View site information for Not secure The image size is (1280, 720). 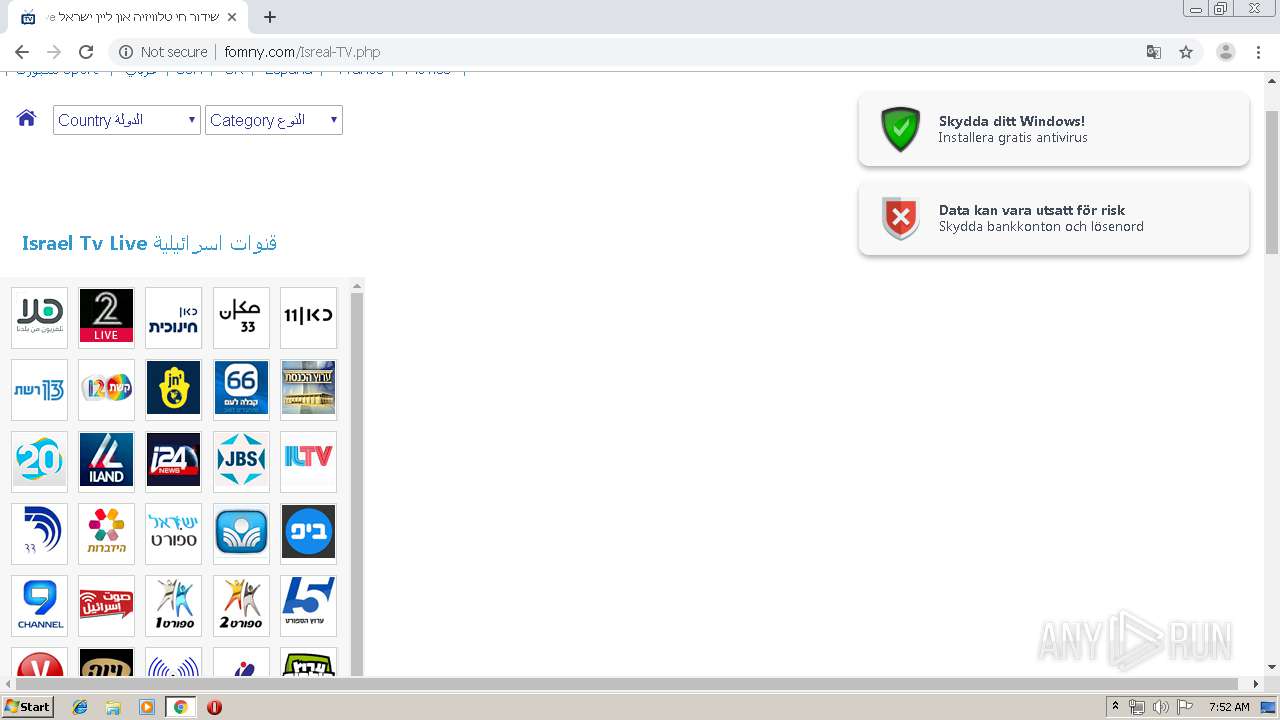click(163, 52)
